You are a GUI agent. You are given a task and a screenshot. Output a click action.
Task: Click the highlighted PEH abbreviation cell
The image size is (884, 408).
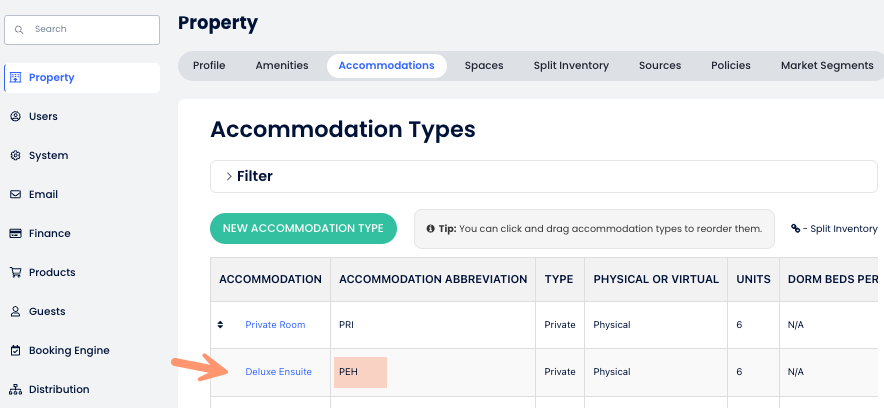pos(360,372)
